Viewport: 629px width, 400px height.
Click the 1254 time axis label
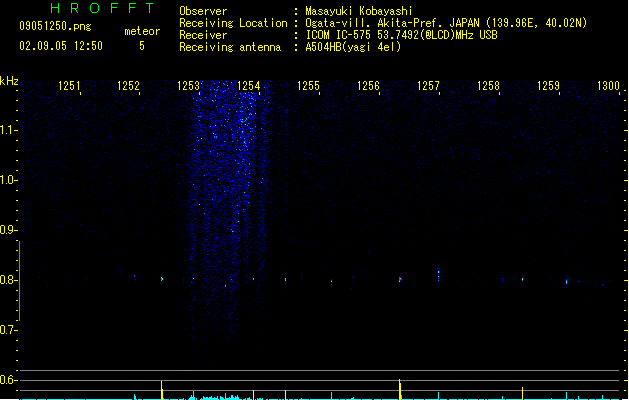249,85
